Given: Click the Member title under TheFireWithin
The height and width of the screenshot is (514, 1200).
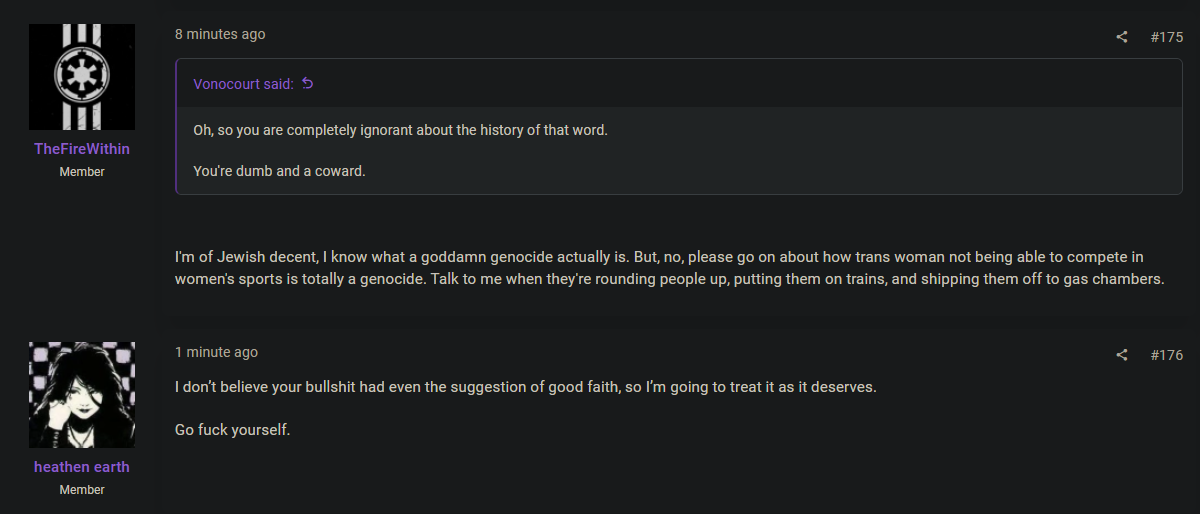Looking at the screenshot, I should (82, 172).
